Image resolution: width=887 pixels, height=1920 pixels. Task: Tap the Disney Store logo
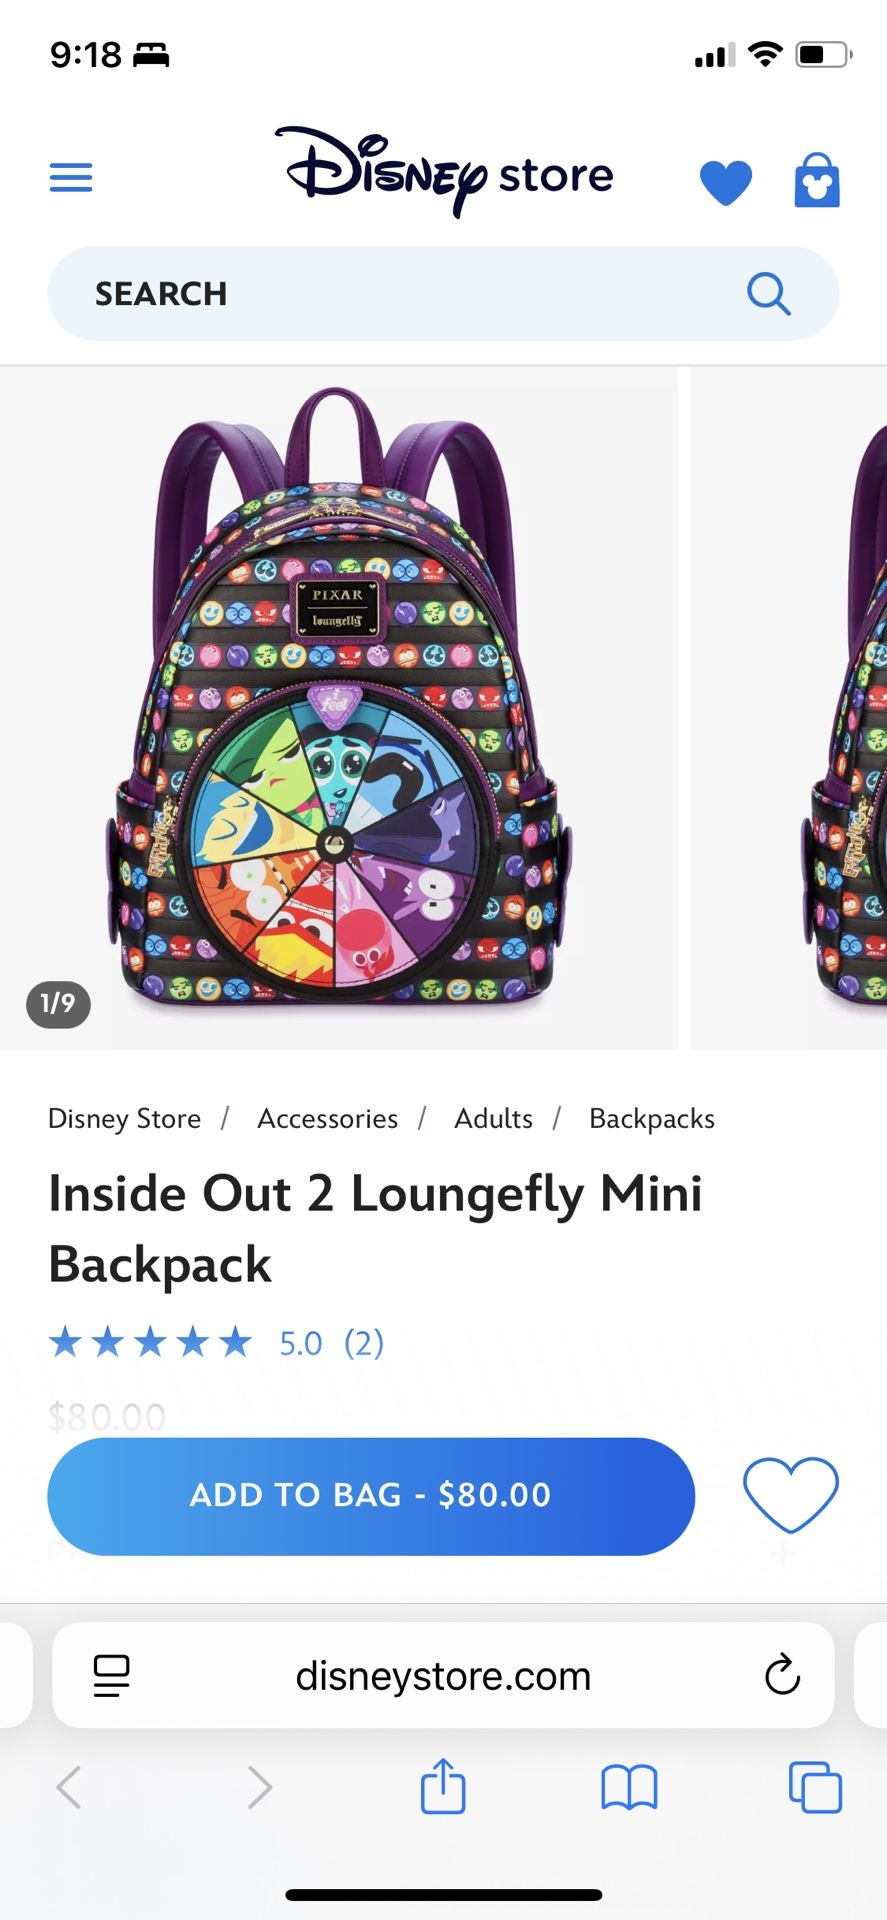pyautogui.click(x=444, y=173)
